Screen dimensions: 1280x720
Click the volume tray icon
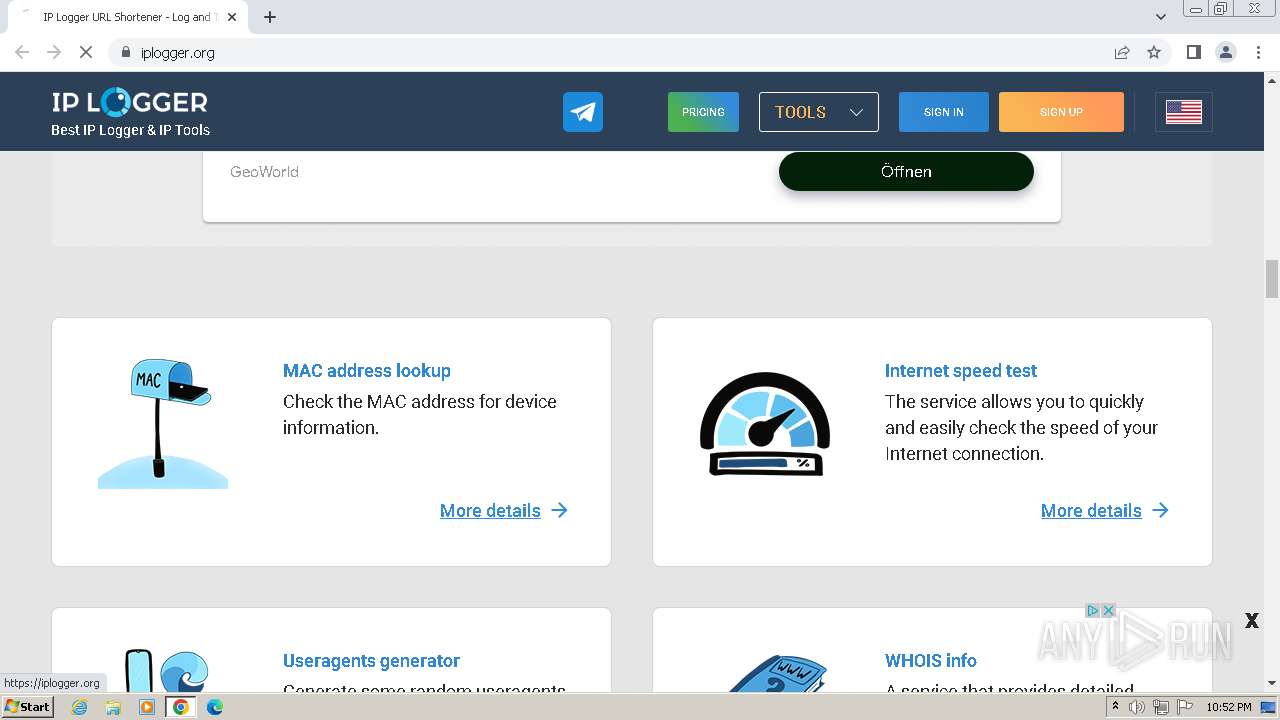tap(1137, 707)
